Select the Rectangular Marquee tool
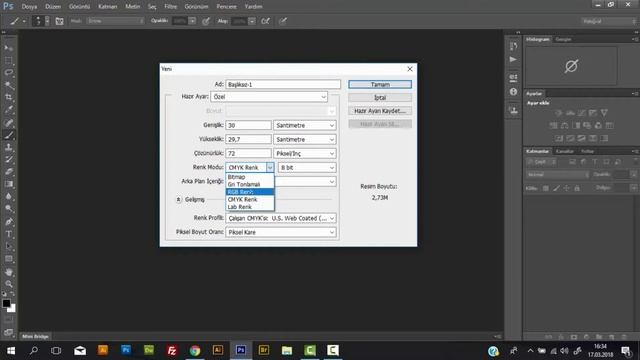 (x=9, y=60)
